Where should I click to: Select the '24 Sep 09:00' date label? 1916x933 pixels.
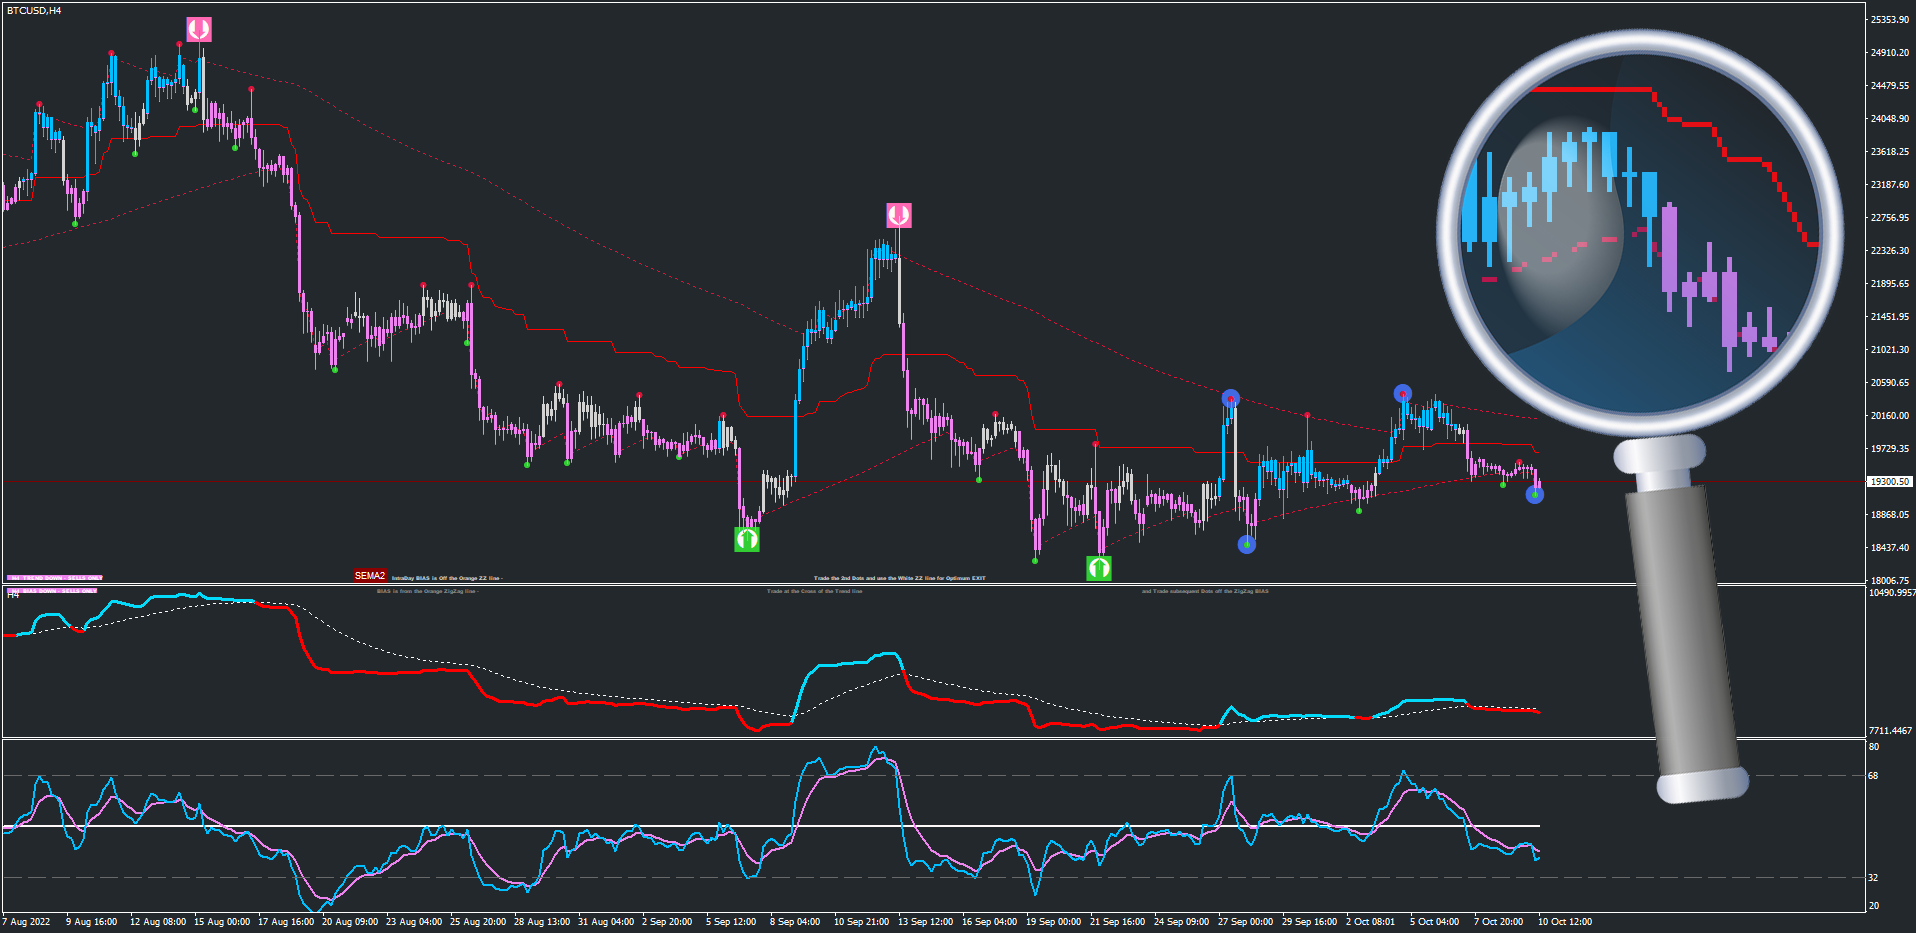click(x=1182, y=922)
